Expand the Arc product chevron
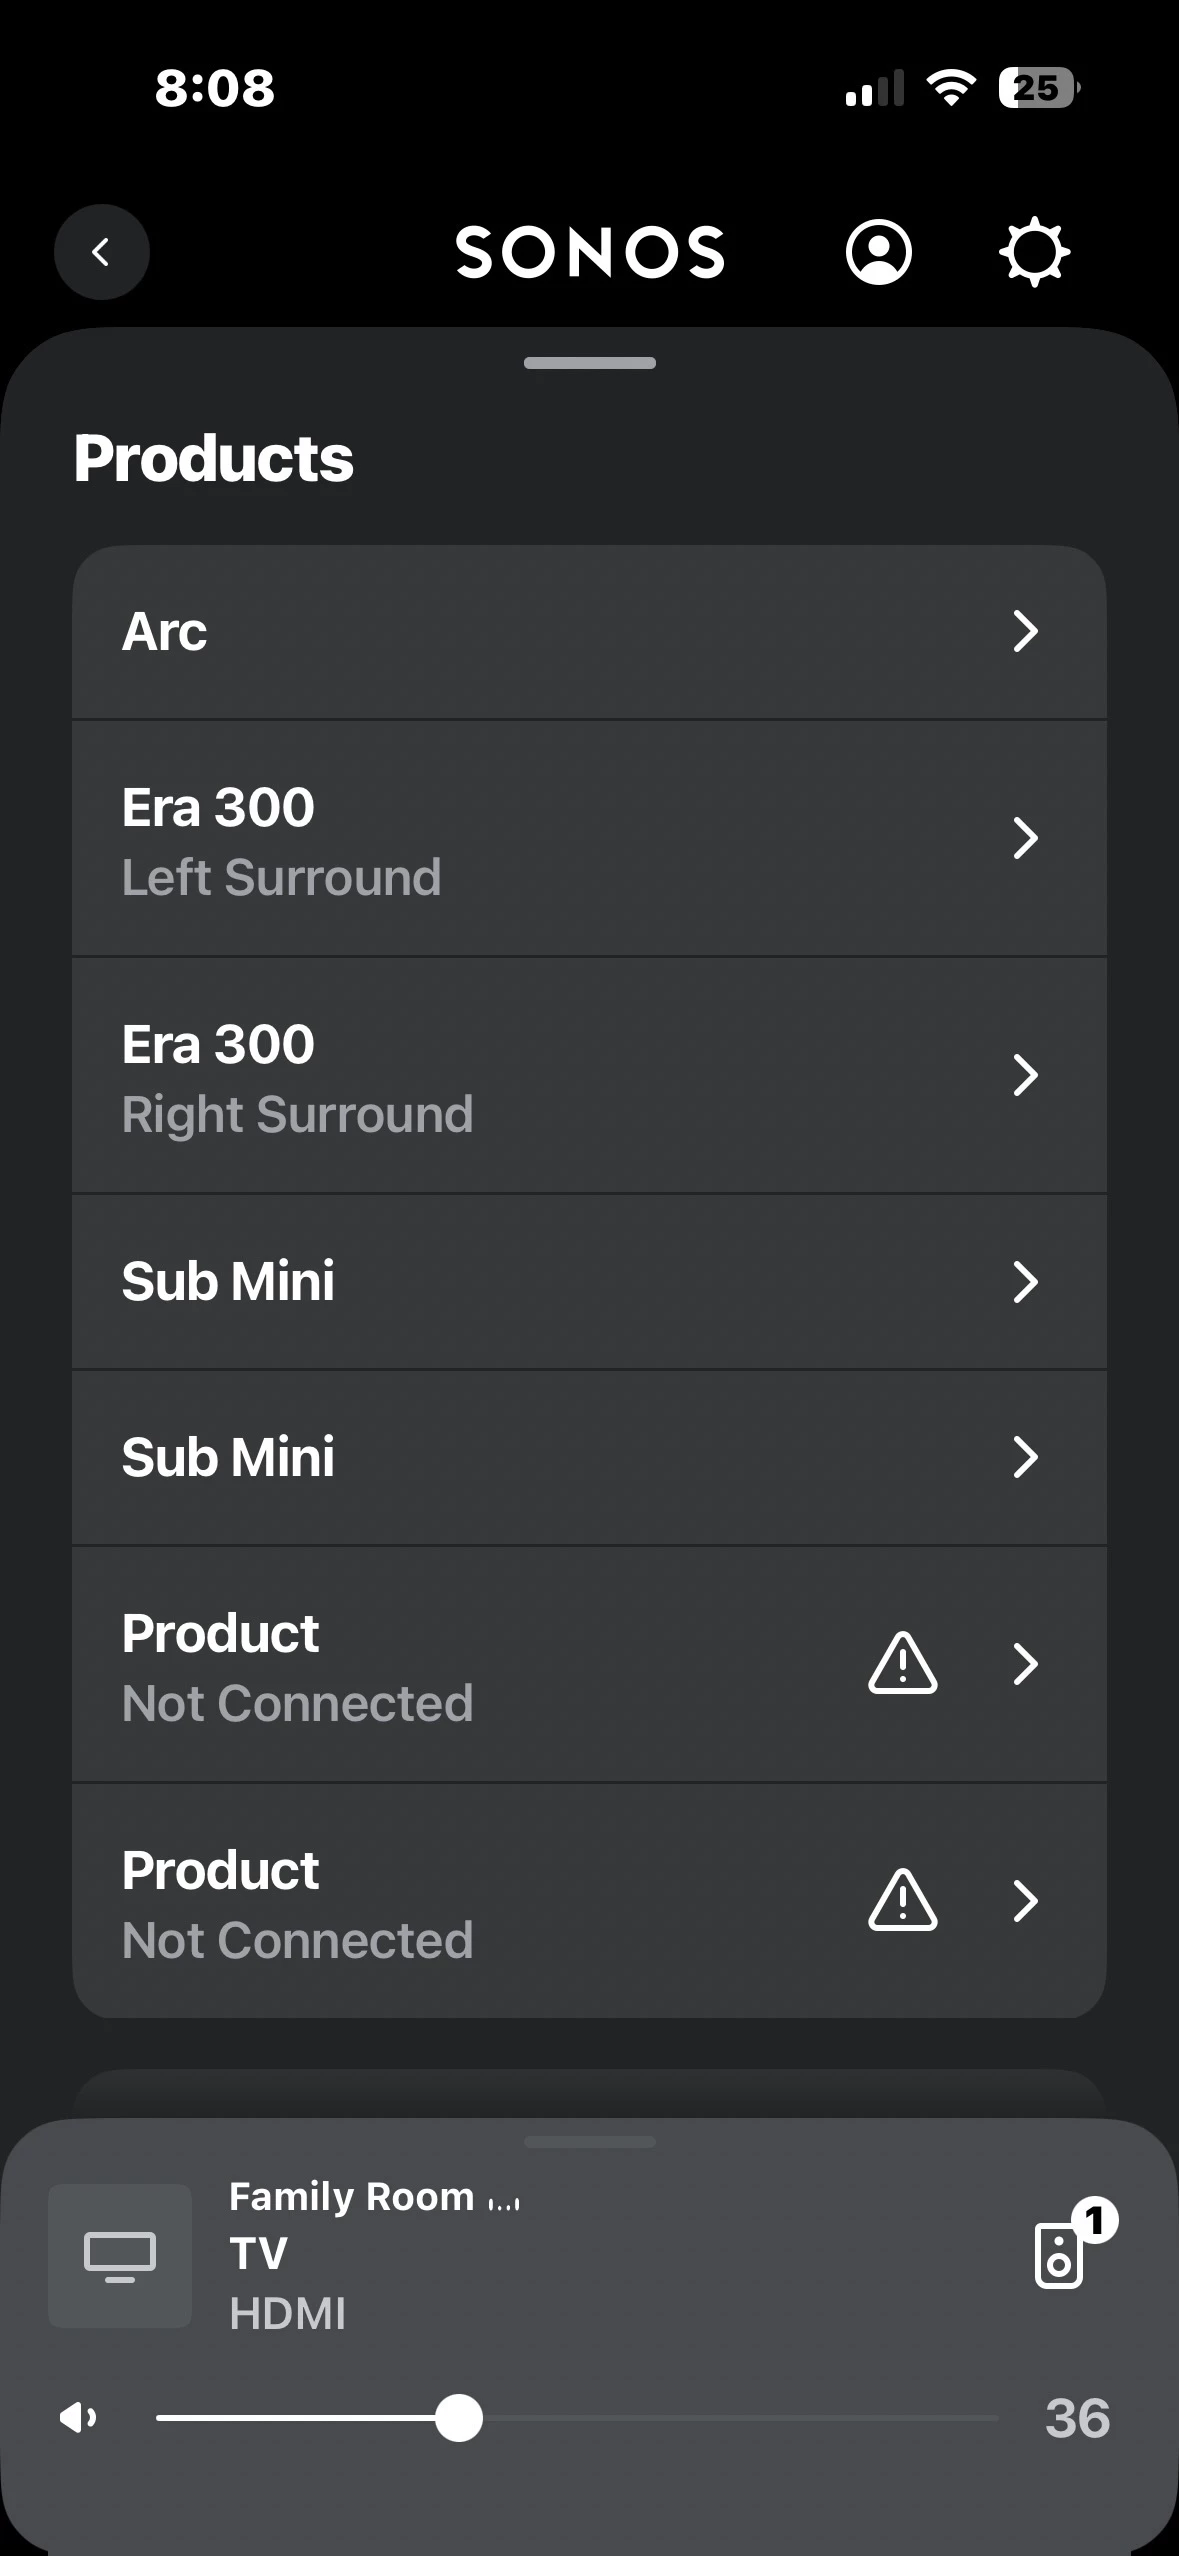The width and height of the screenshot is (1179, 2556). (1025, 631)
